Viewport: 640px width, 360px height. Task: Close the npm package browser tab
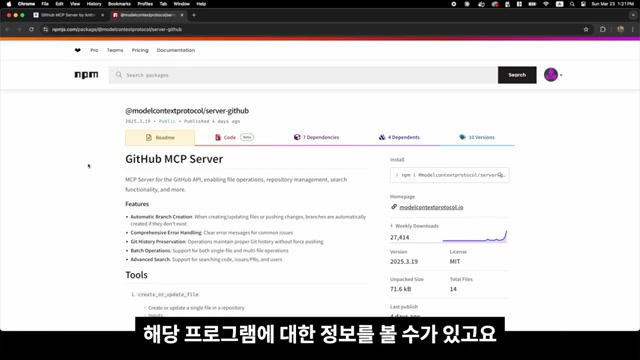(182, 15)
